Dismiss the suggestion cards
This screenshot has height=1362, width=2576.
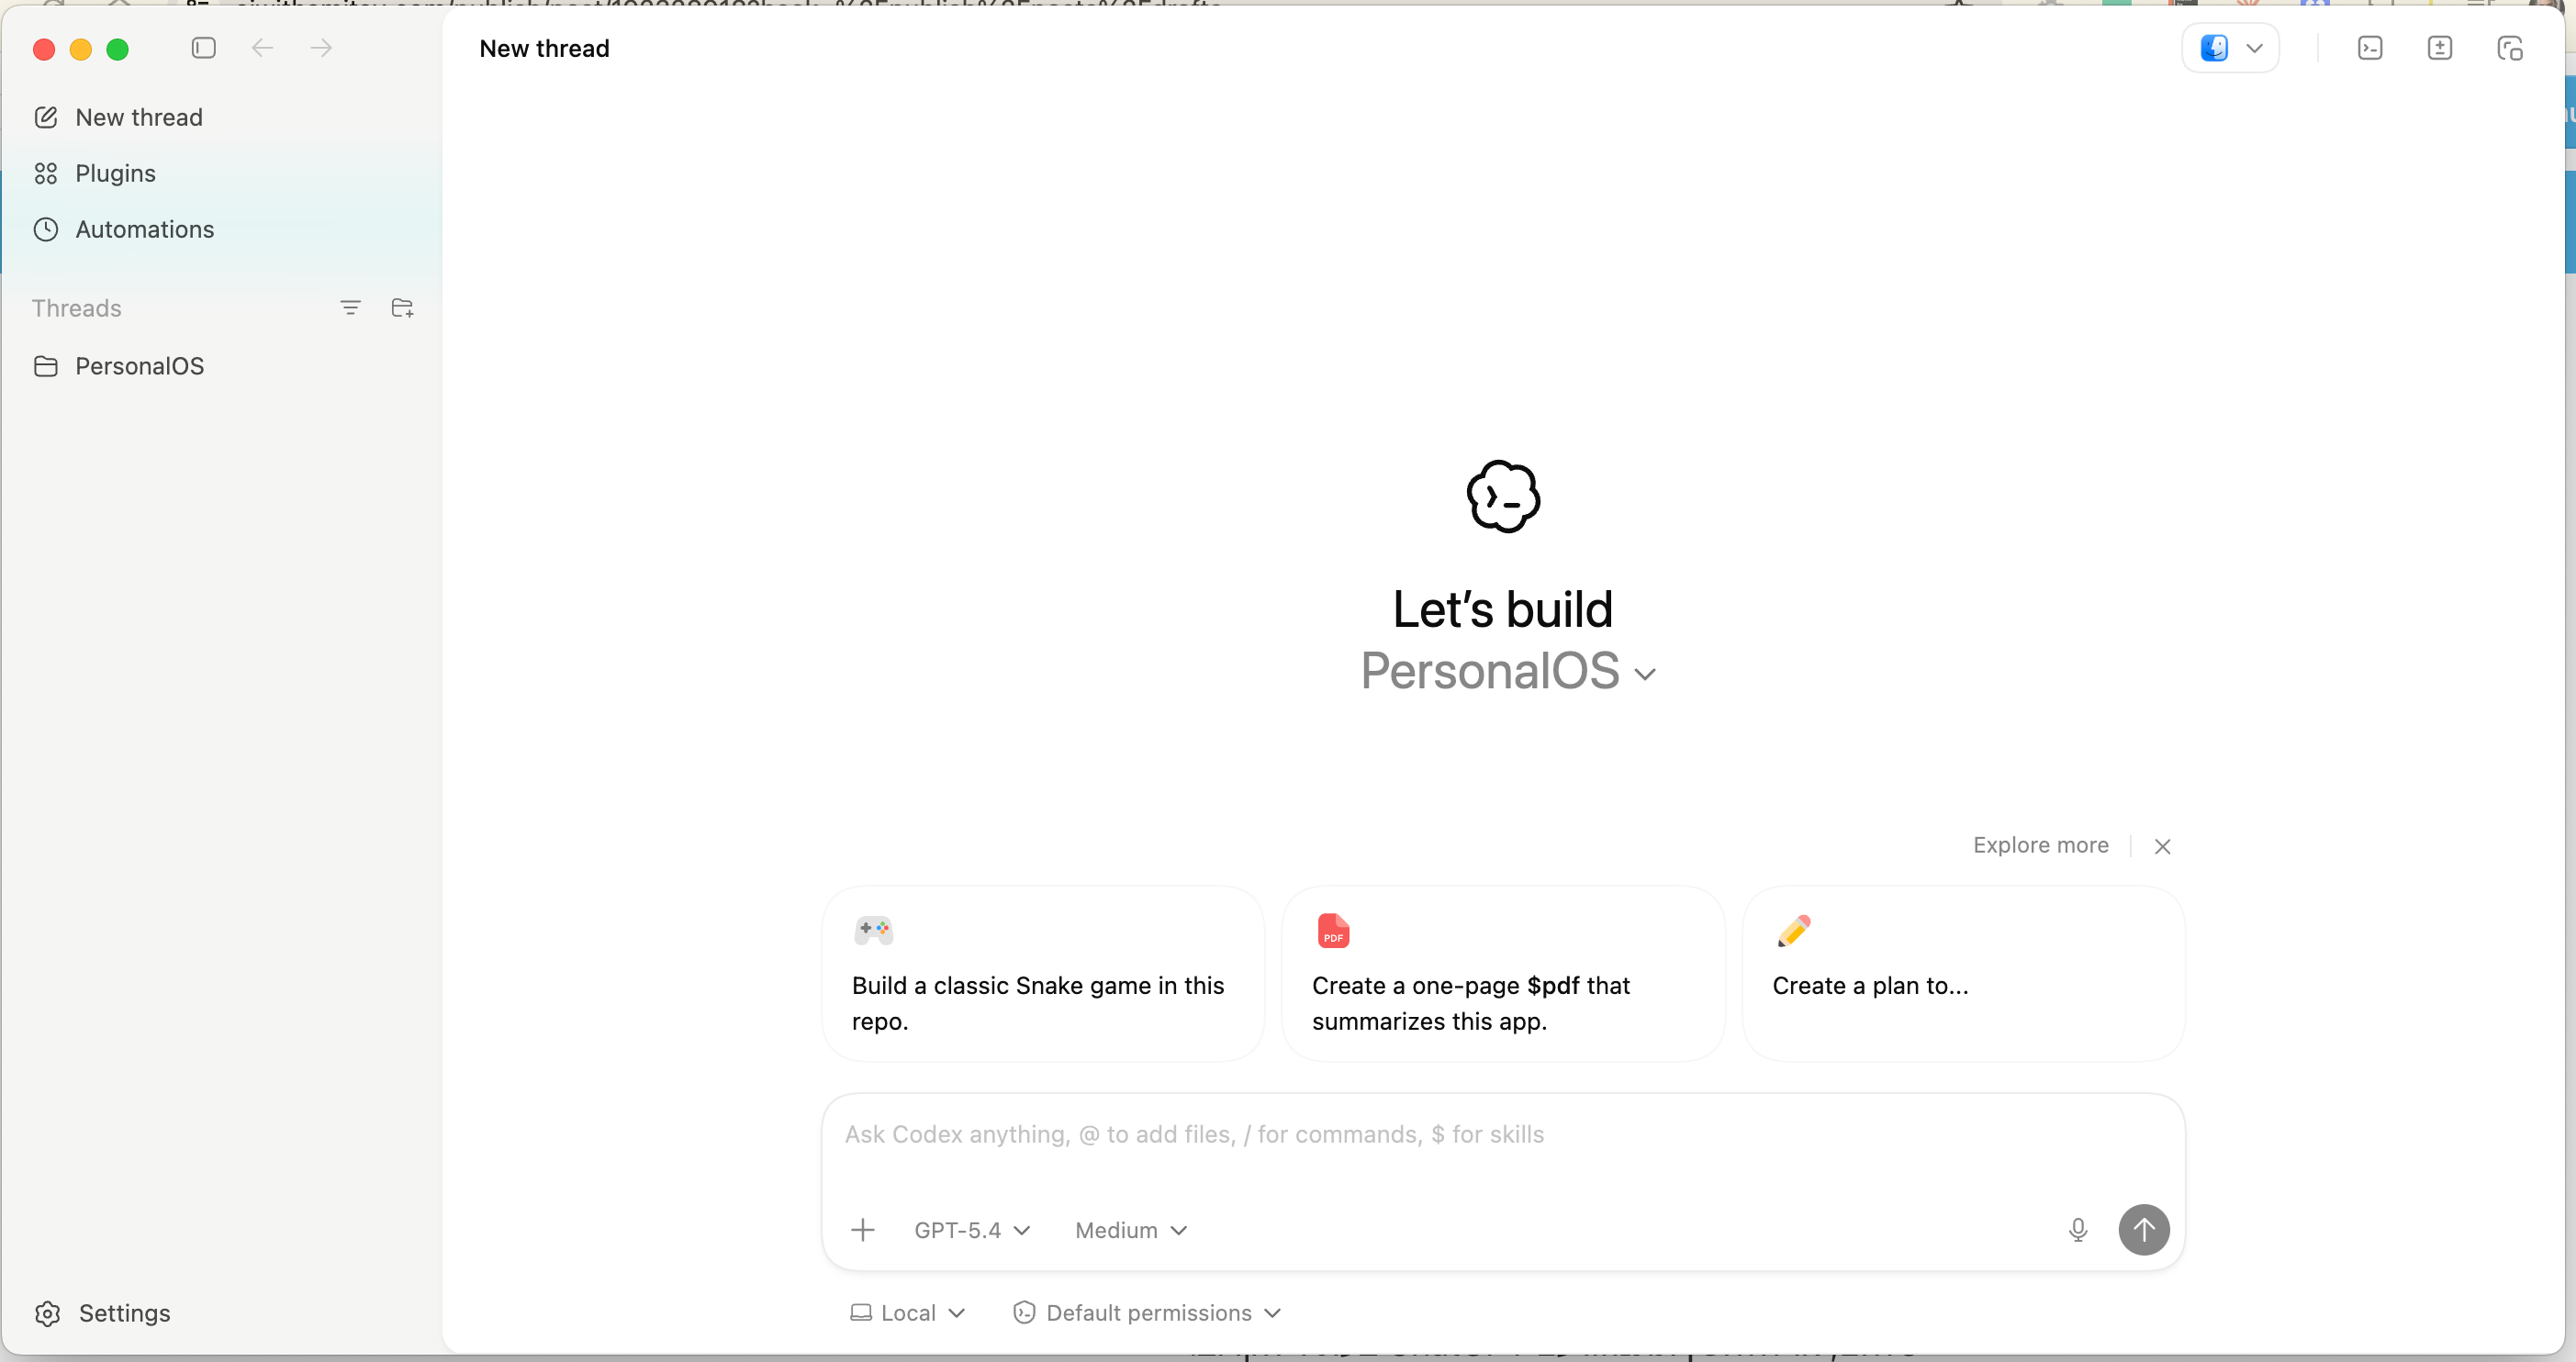(x=2162, y=846)
